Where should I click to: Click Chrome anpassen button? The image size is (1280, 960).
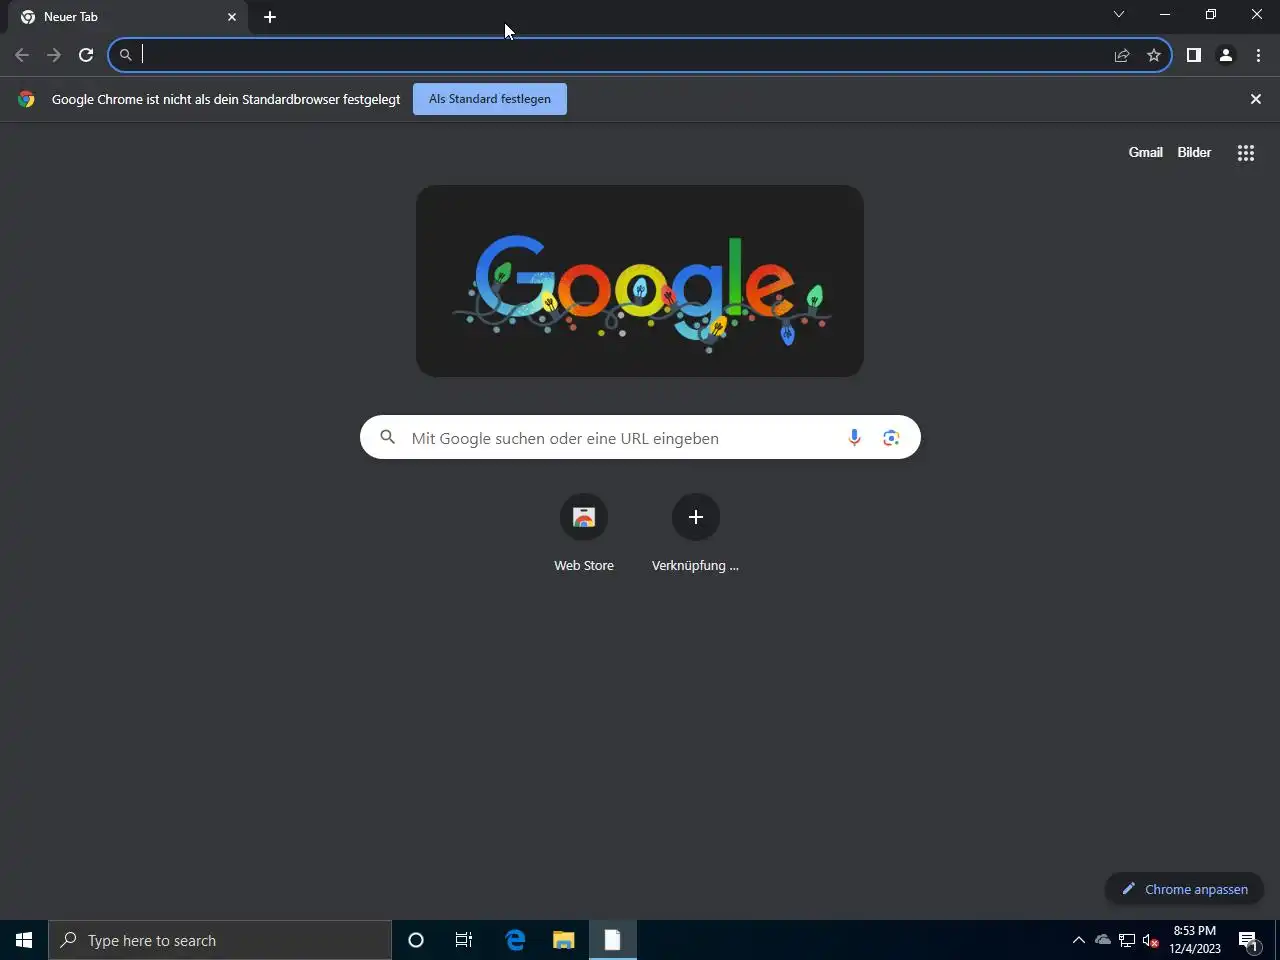[x=1184, y=889]
